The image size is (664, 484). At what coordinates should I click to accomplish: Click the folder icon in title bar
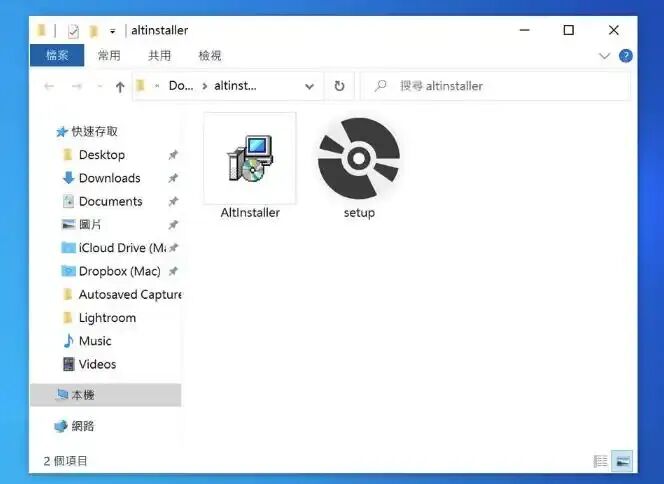[x=42, y=30]
